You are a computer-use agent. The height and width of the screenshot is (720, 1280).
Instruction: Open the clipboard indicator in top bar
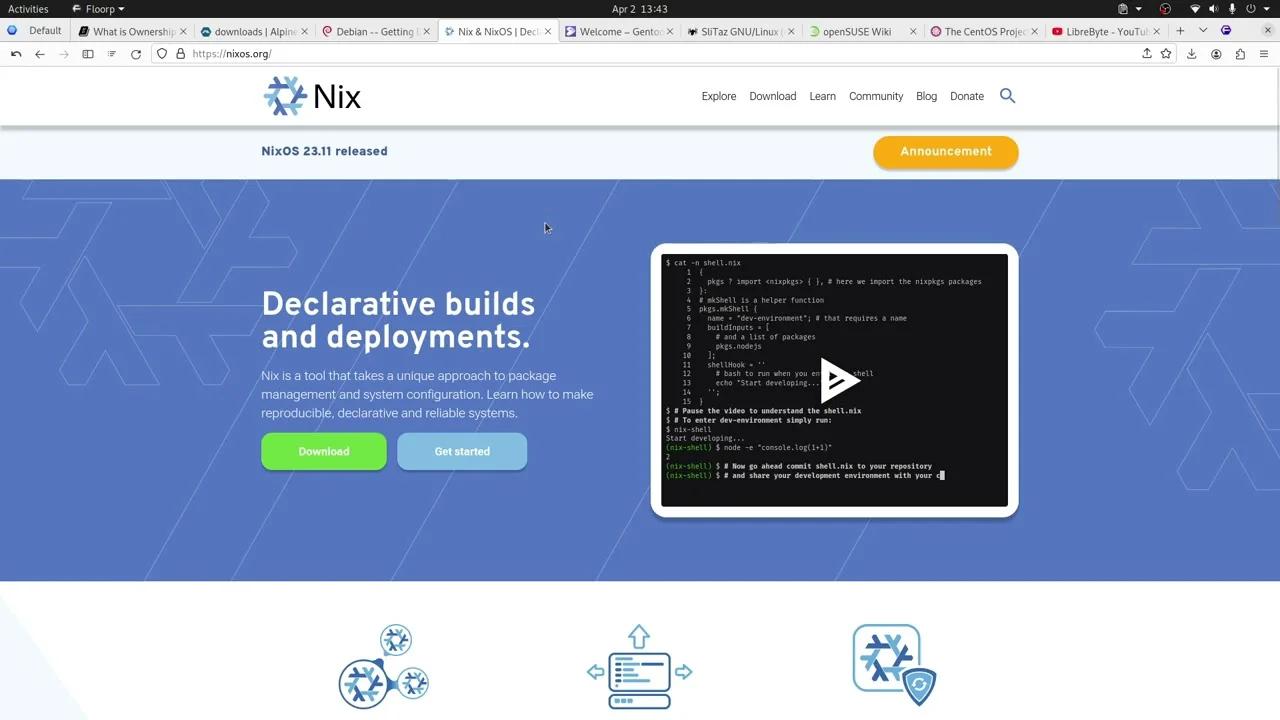coord(1123,9)
